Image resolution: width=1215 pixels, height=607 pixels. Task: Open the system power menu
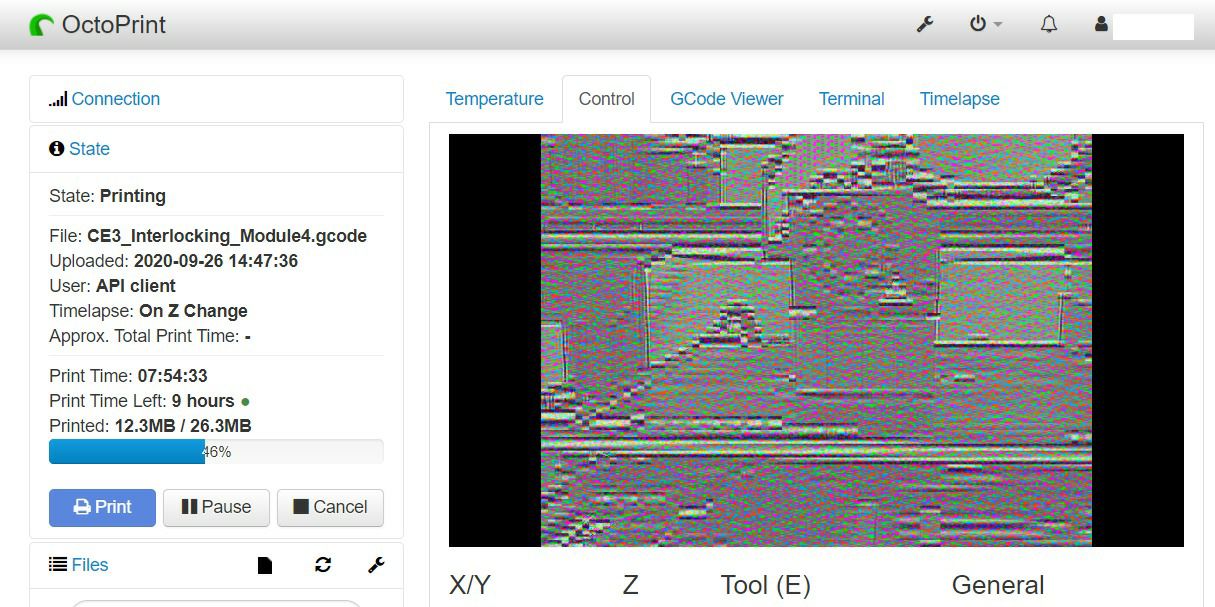(985, 25)
